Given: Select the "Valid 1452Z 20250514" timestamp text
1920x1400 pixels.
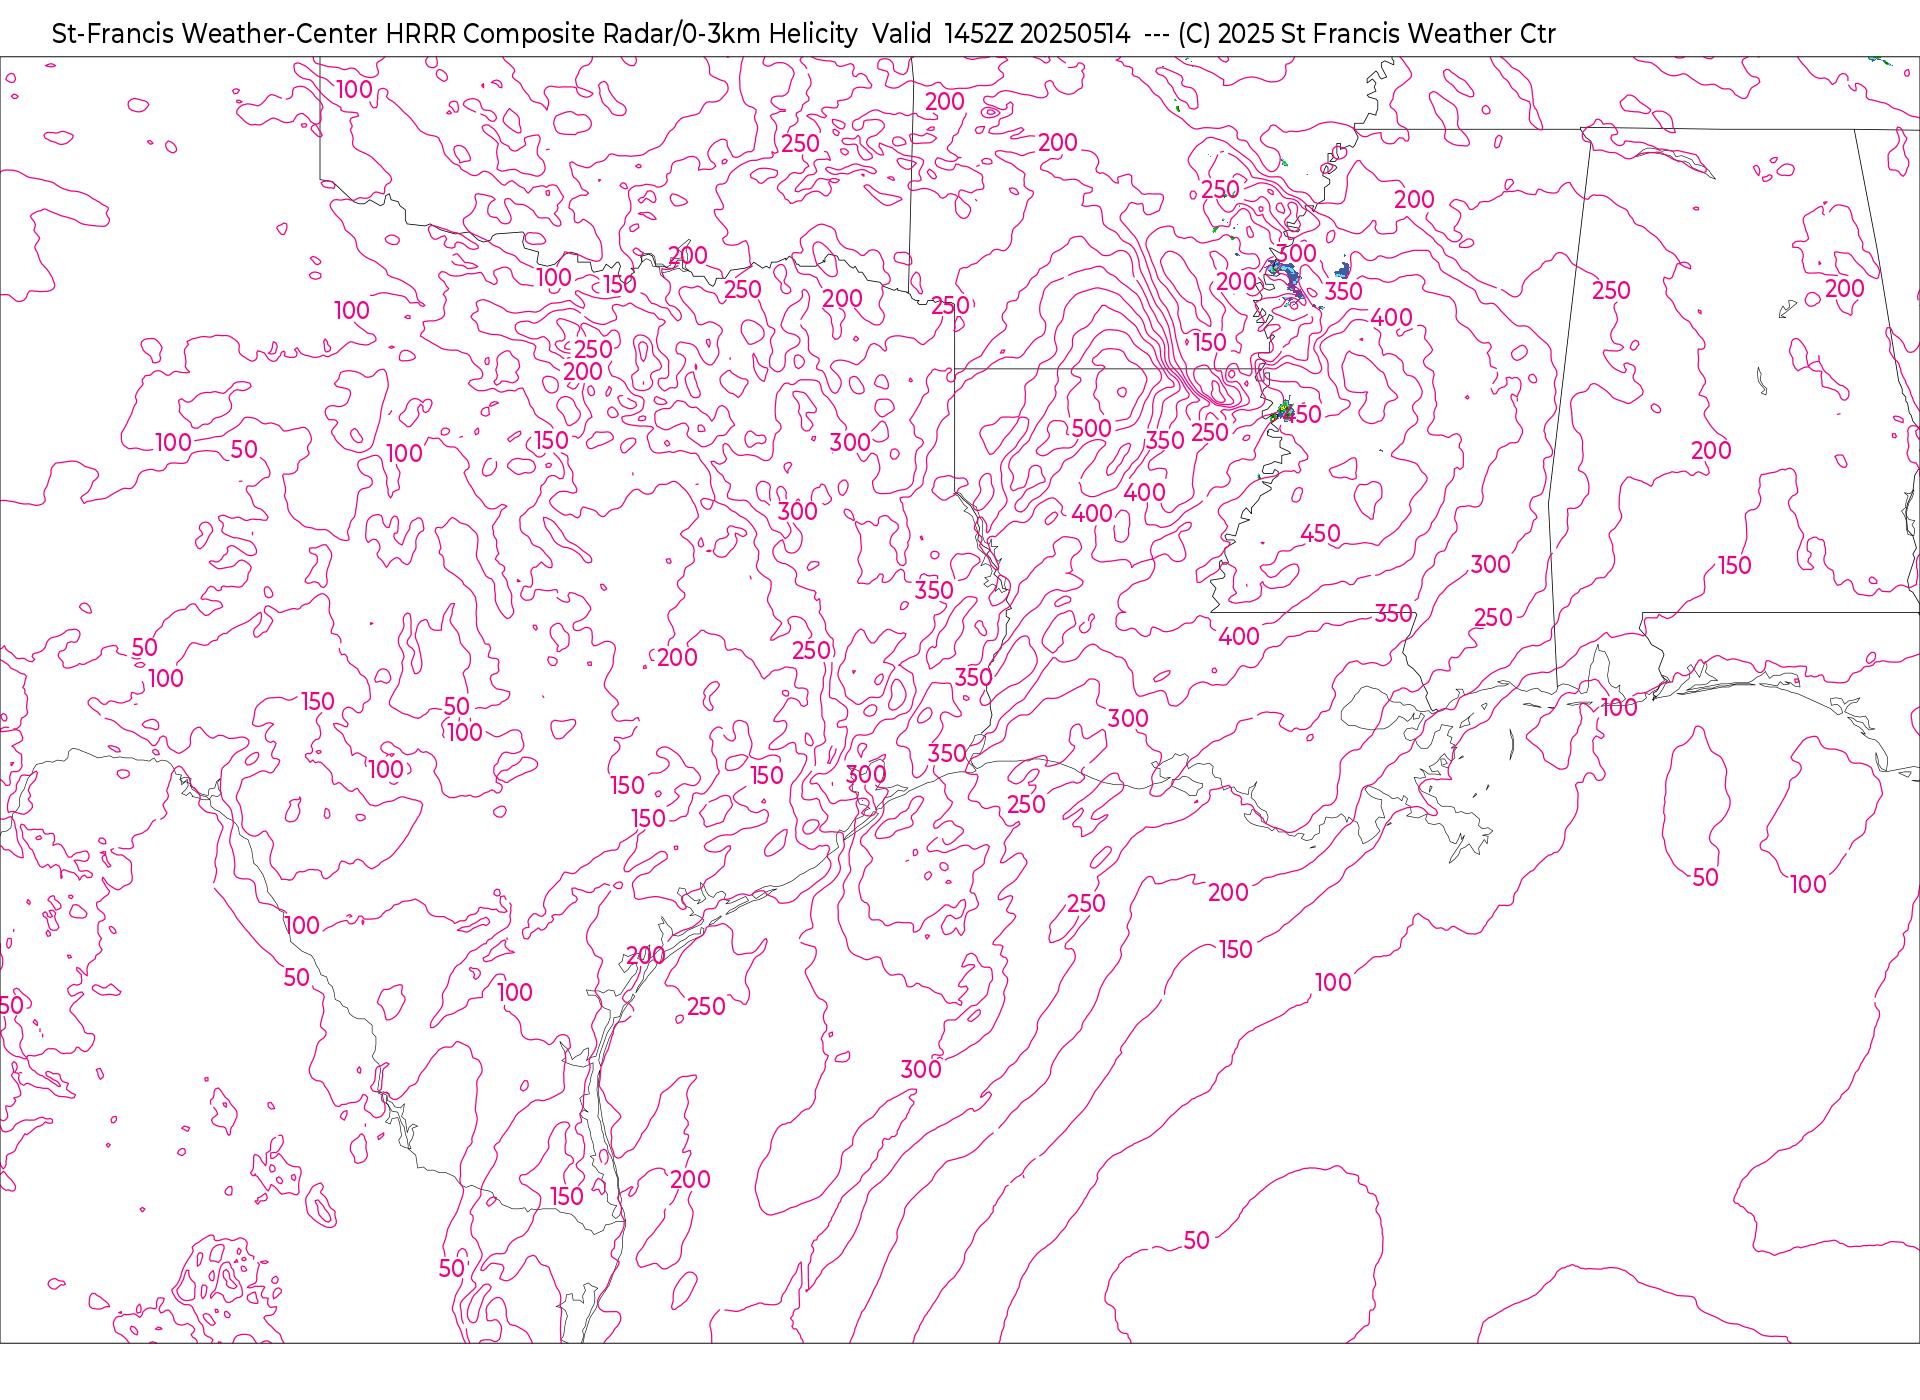Looking at the screenshot, I should (1001, 34).
